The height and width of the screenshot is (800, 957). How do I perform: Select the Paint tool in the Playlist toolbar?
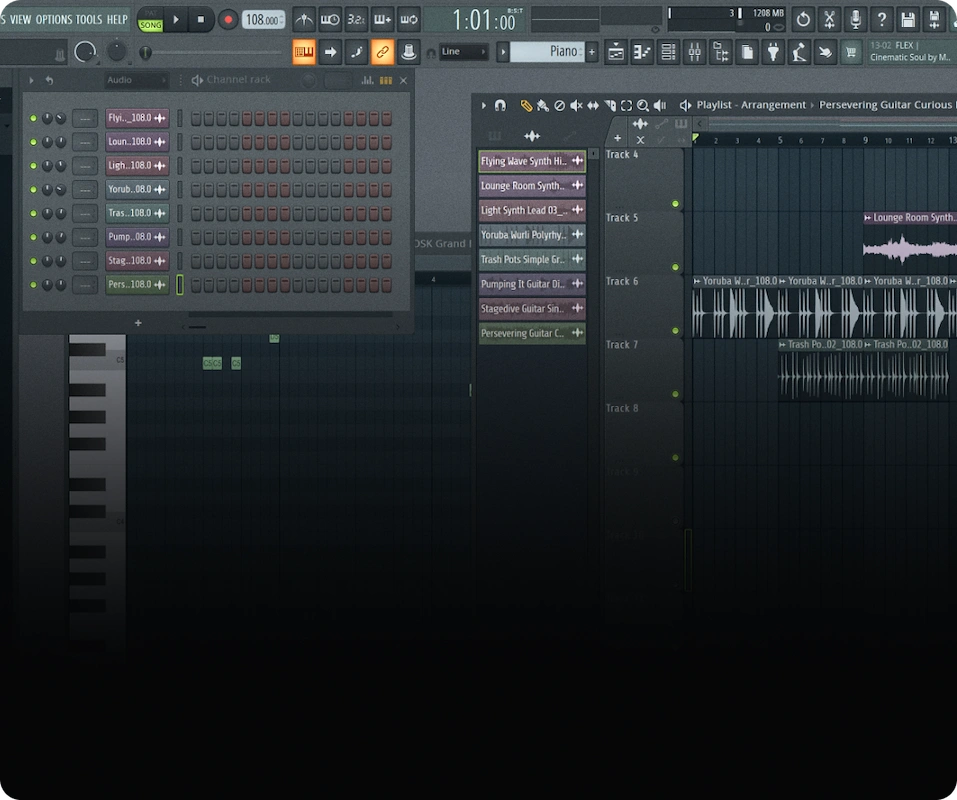click(x=541, y=105)
